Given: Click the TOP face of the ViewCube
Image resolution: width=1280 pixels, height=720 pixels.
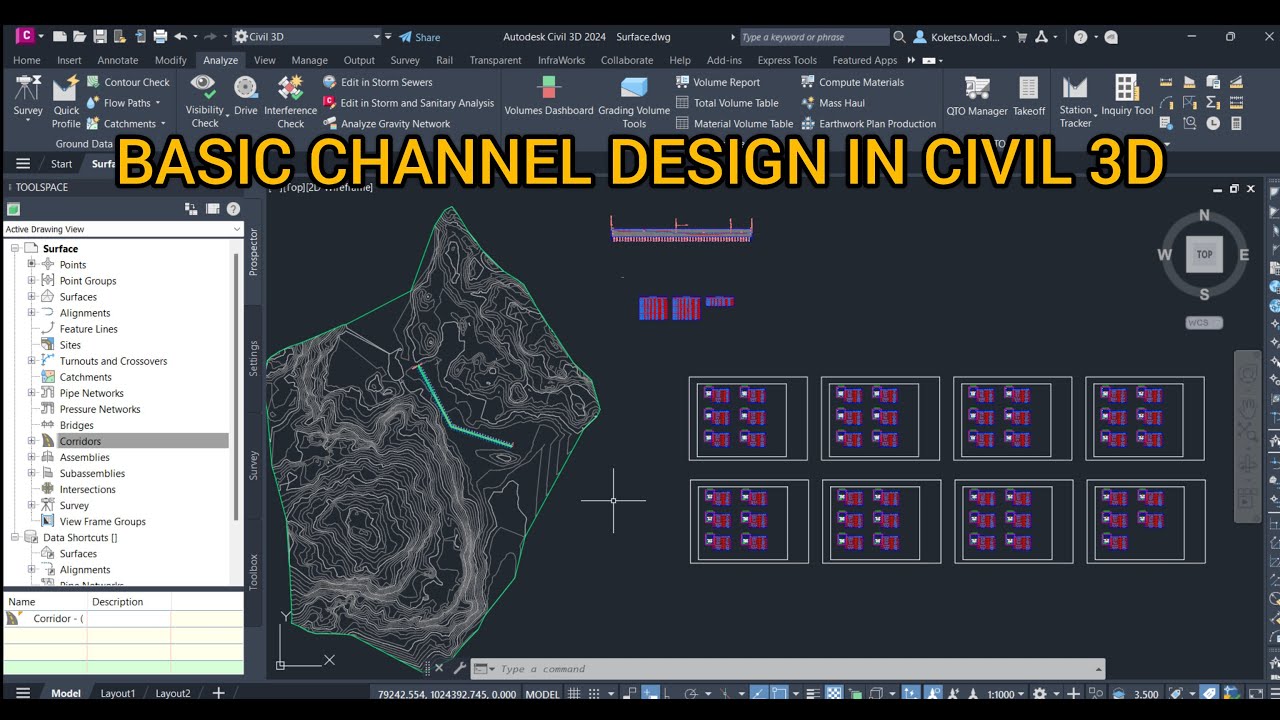Looking at the screenshot, I should (x=1204, y=254).
